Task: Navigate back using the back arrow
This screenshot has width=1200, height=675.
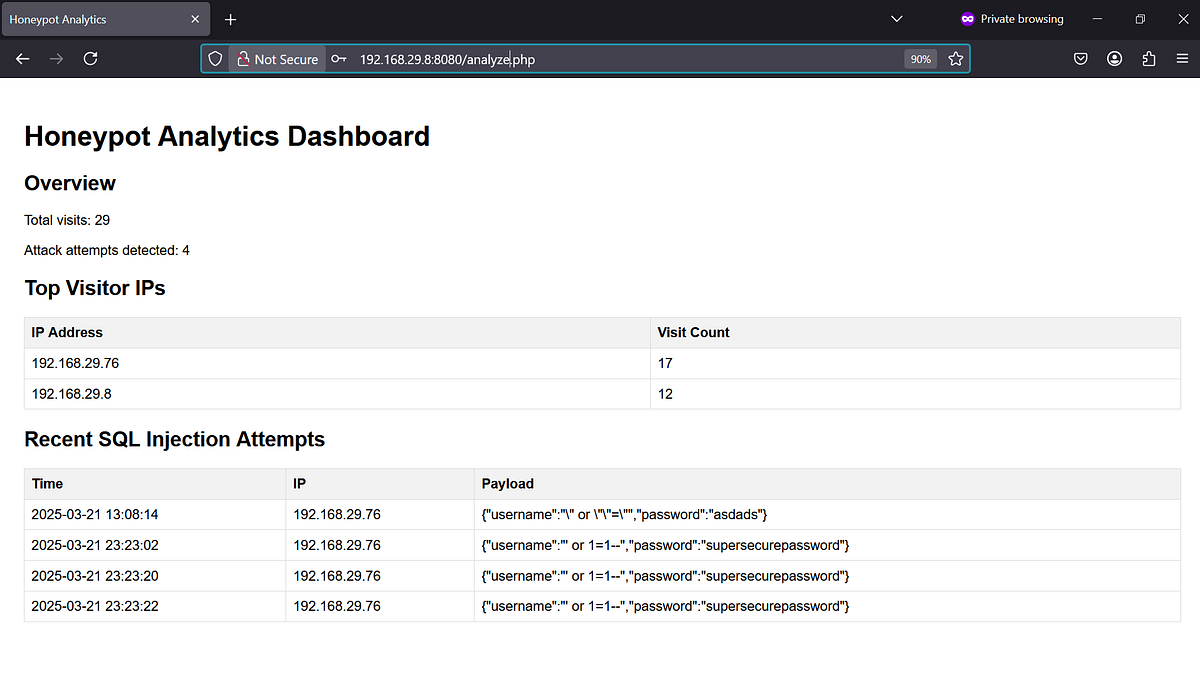Action: 22,59
